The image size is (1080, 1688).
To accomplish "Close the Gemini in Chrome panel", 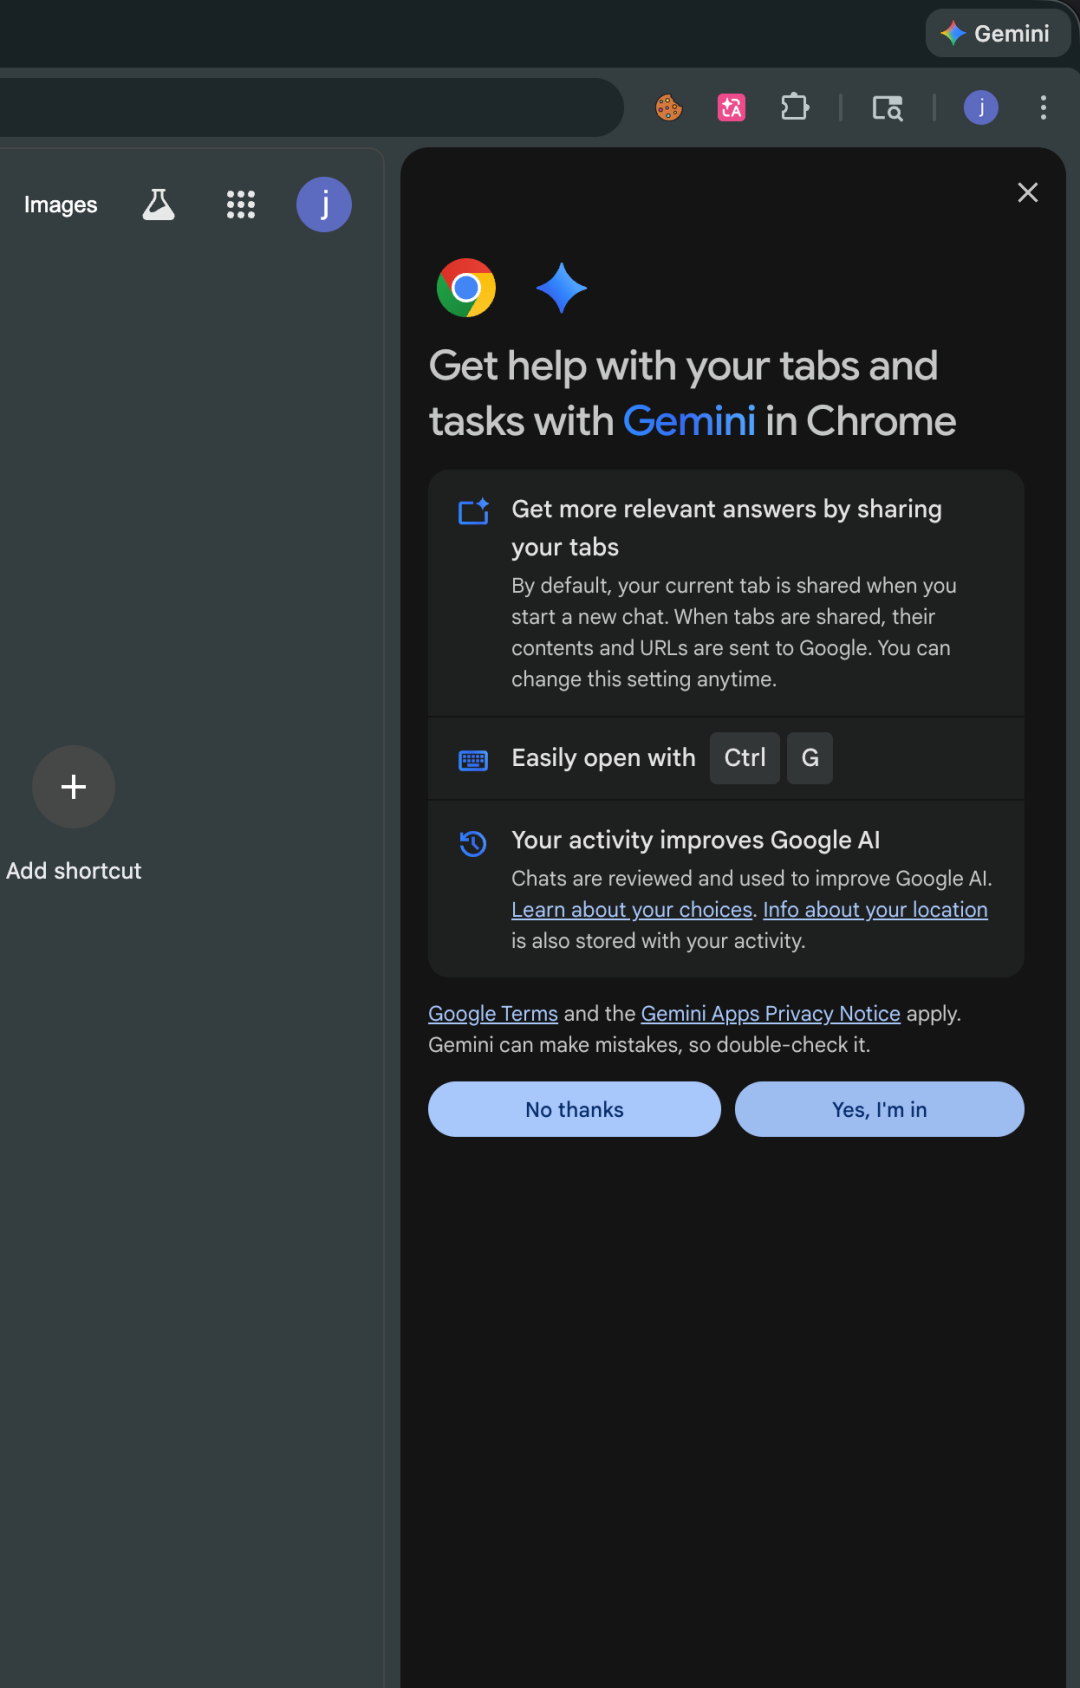I will tap(1027, 193).
